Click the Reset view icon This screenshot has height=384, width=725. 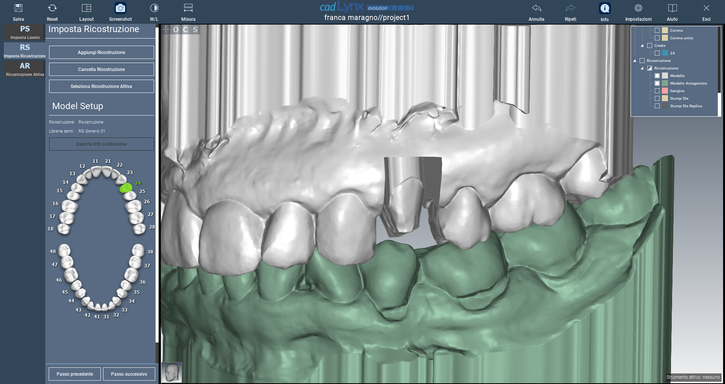52,8
